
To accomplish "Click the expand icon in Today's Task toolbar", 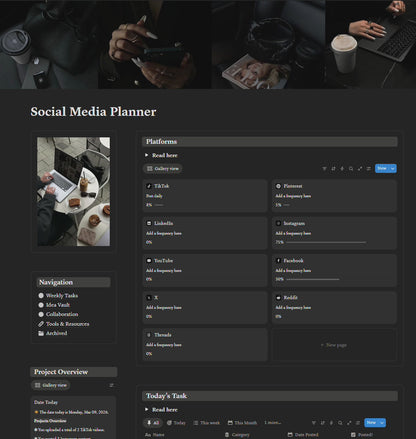I will (x=349, y=423).
